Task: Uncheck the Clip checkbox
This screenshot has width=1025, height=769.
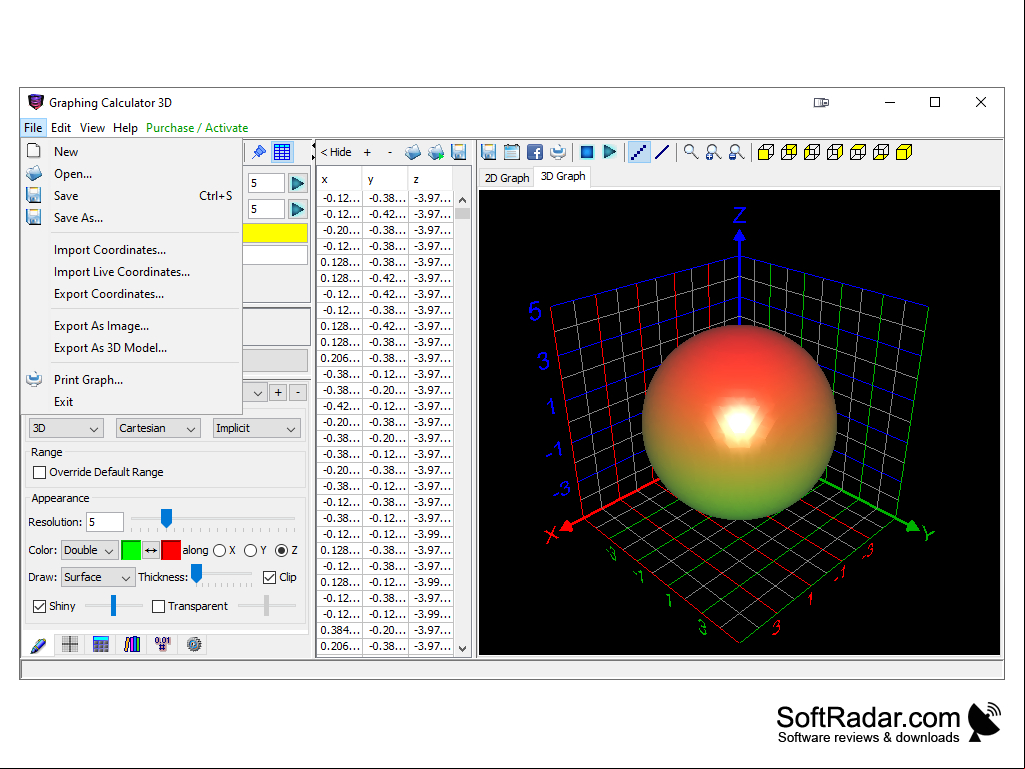Action: click(x=269, y=577)
